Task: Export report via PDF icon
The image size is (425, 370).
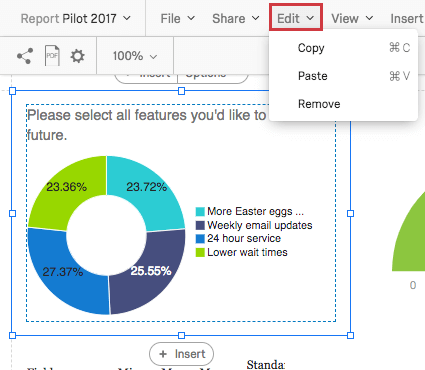Action: (x=52, y=56)
